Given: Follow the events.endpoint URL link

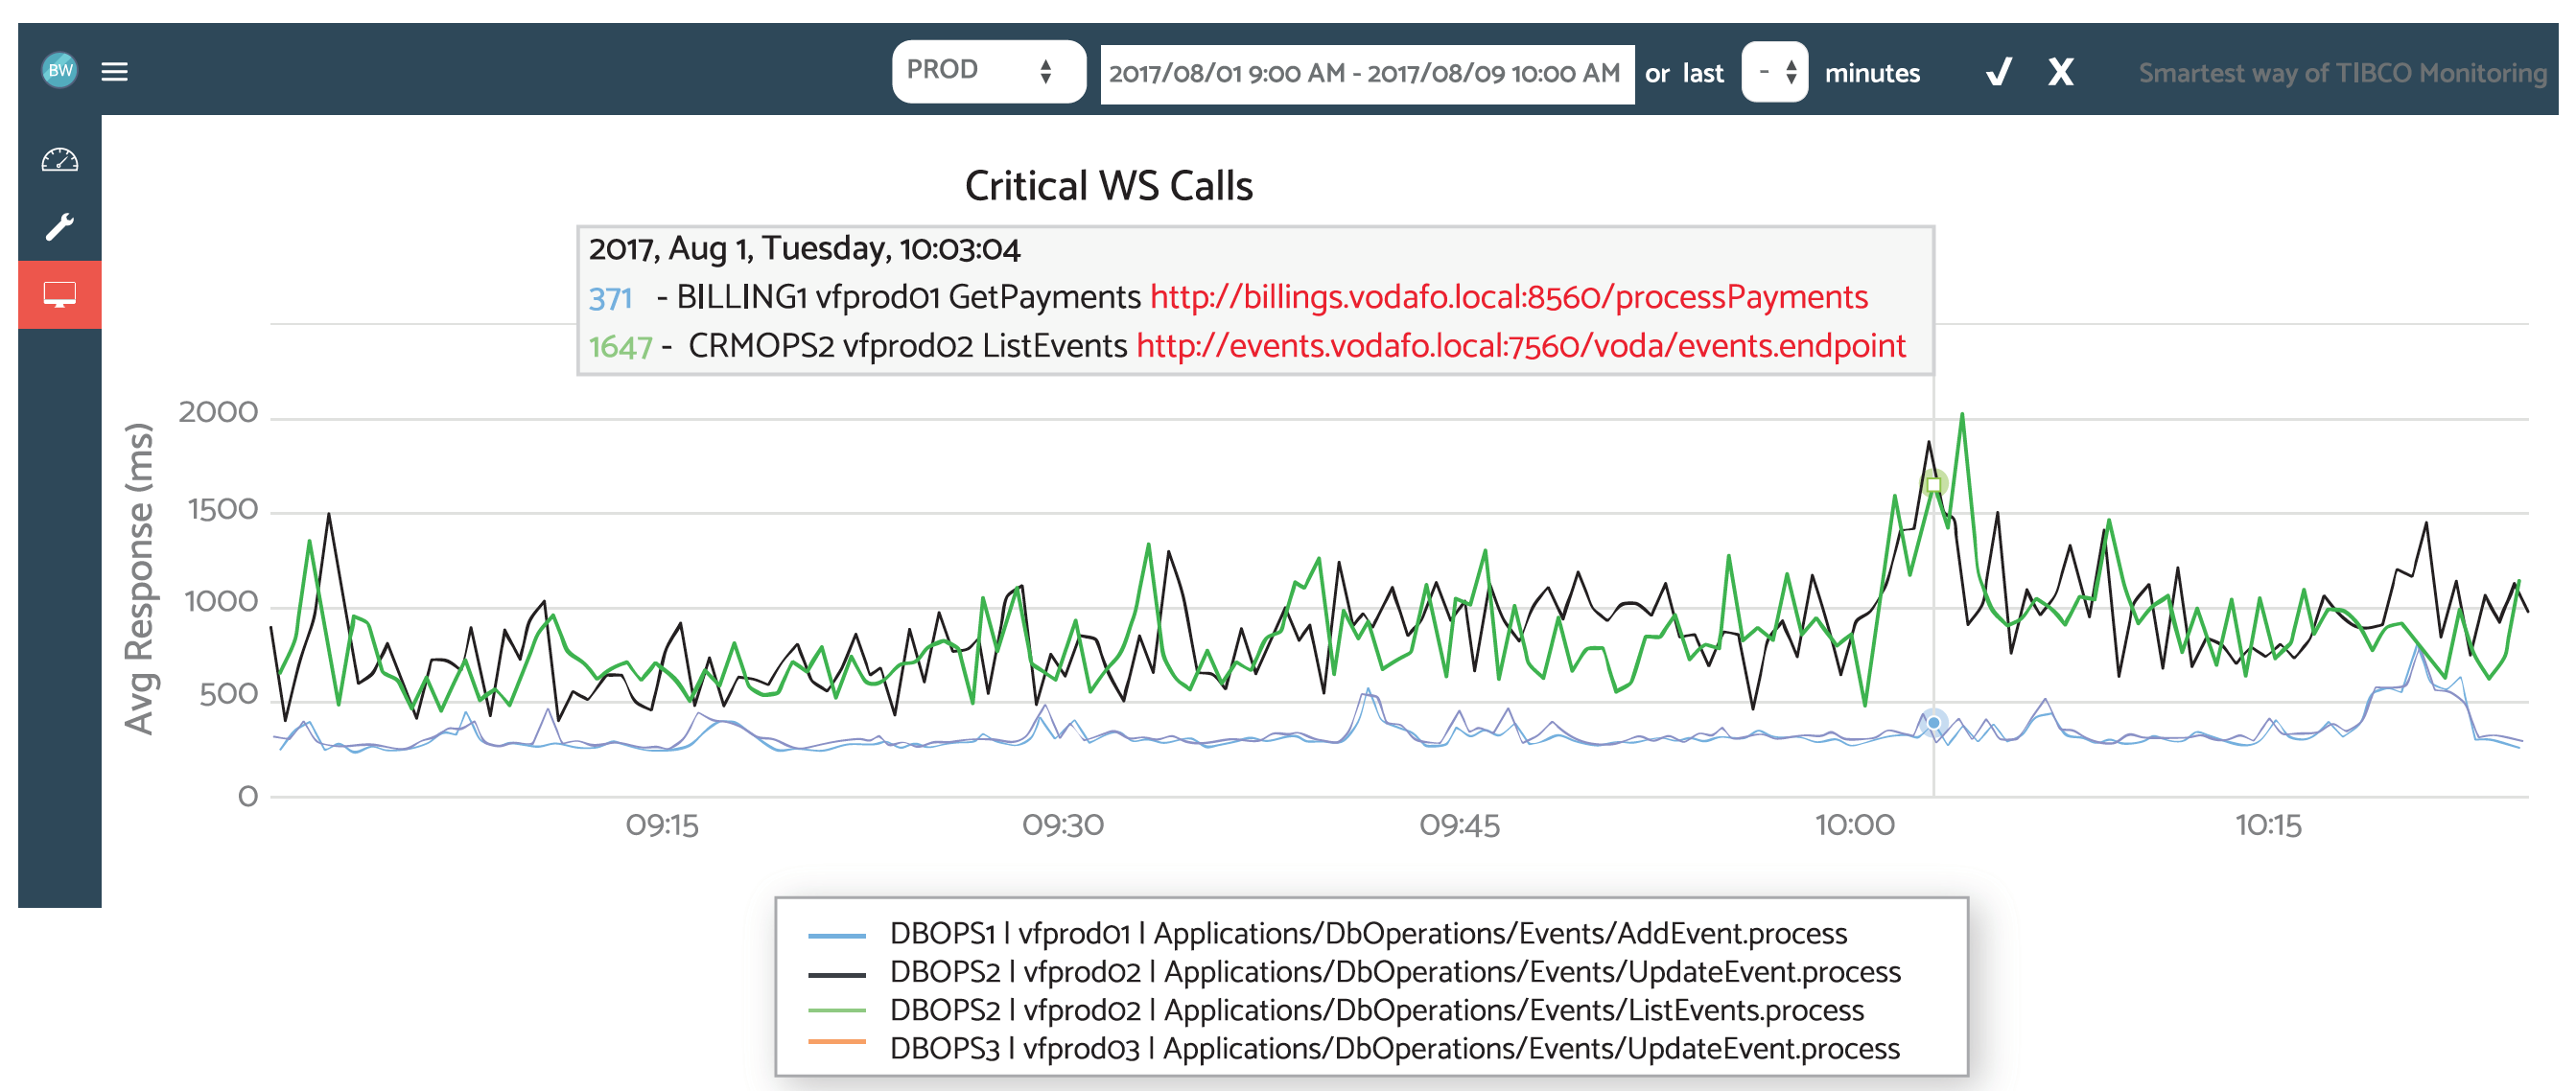Looking at the screenshot, I should [1520, 346].
